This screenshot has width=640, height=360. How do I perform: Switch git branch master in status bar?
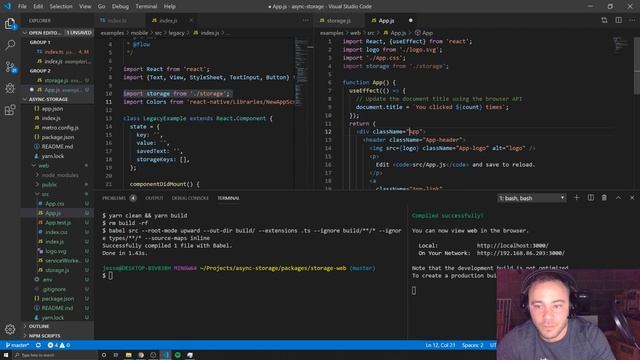(x=18, y=345)
